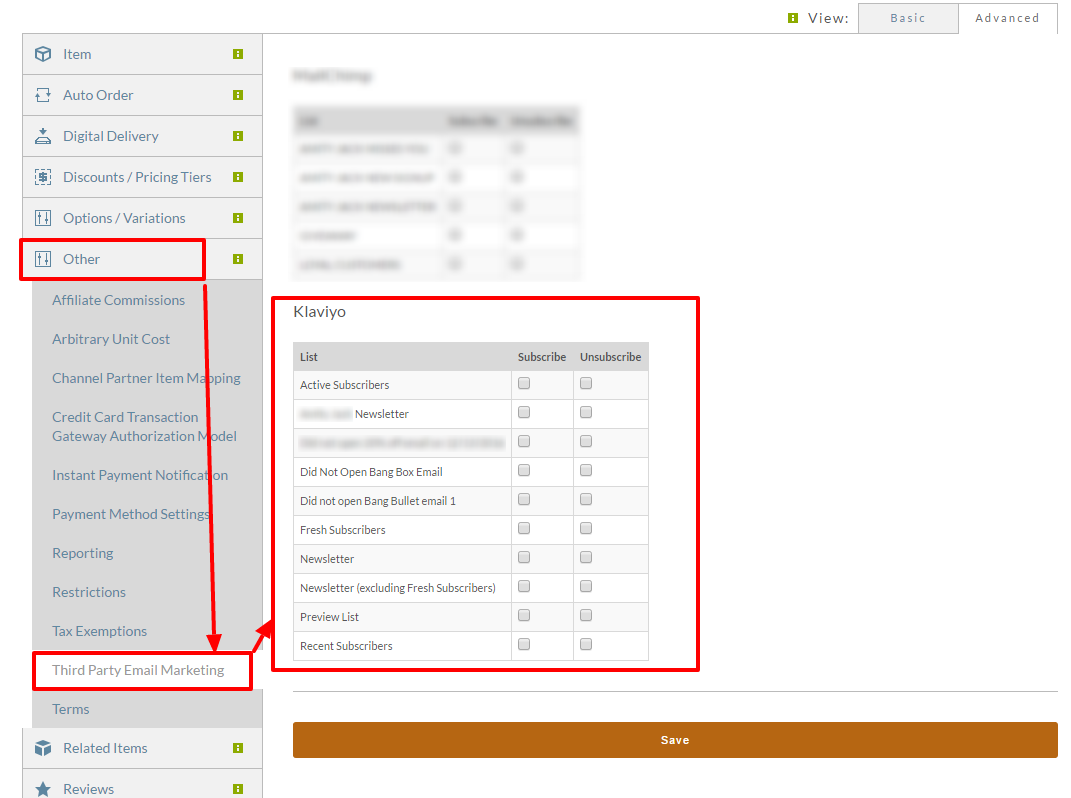Expand the Auto Order section
This screenshot has height=798, width=1071.
pos(142,95)
